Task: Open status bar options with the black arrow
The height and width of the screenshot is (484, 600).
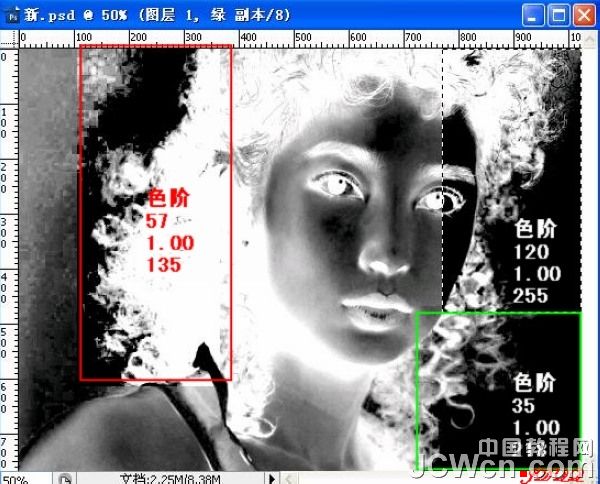Action: [272, 479]
